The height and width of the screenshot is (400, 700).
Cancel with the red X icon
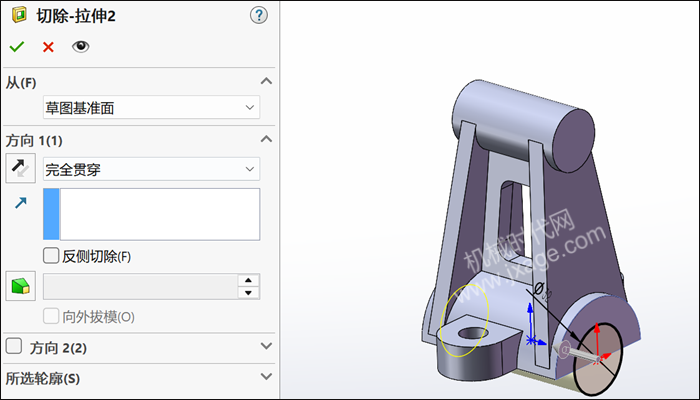(48, 47)
